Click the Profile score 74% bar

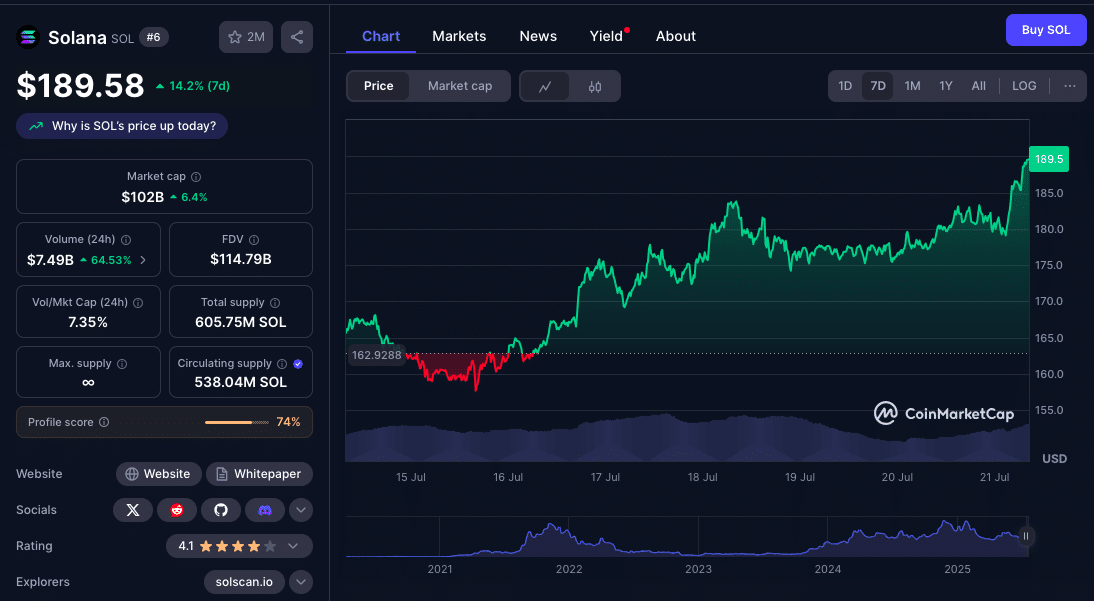(237, 422)
